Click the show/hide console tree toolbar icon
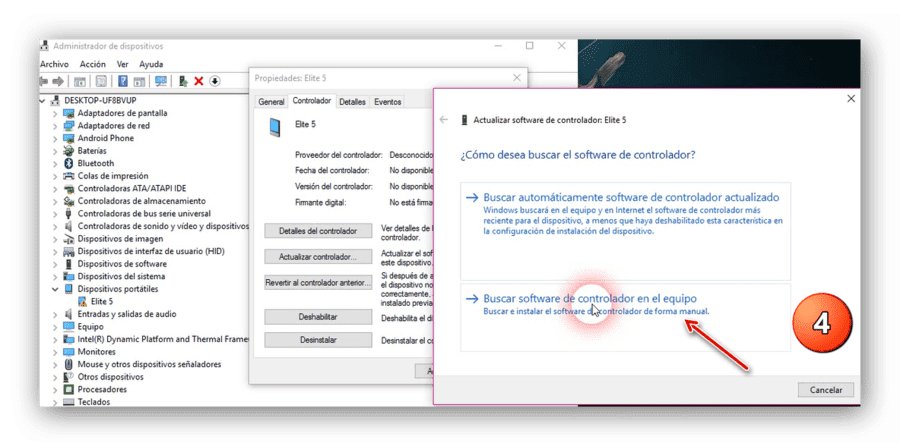The width and height of the screenshot is (900, 446). pyautogui.click(x=80, y=81)
